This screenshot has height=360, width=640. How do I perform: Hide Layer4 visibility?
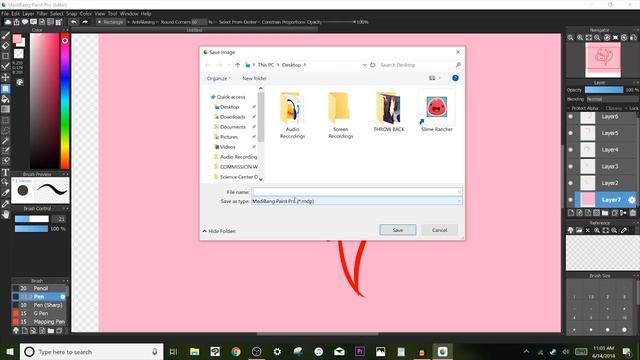(x=571, y=150)
